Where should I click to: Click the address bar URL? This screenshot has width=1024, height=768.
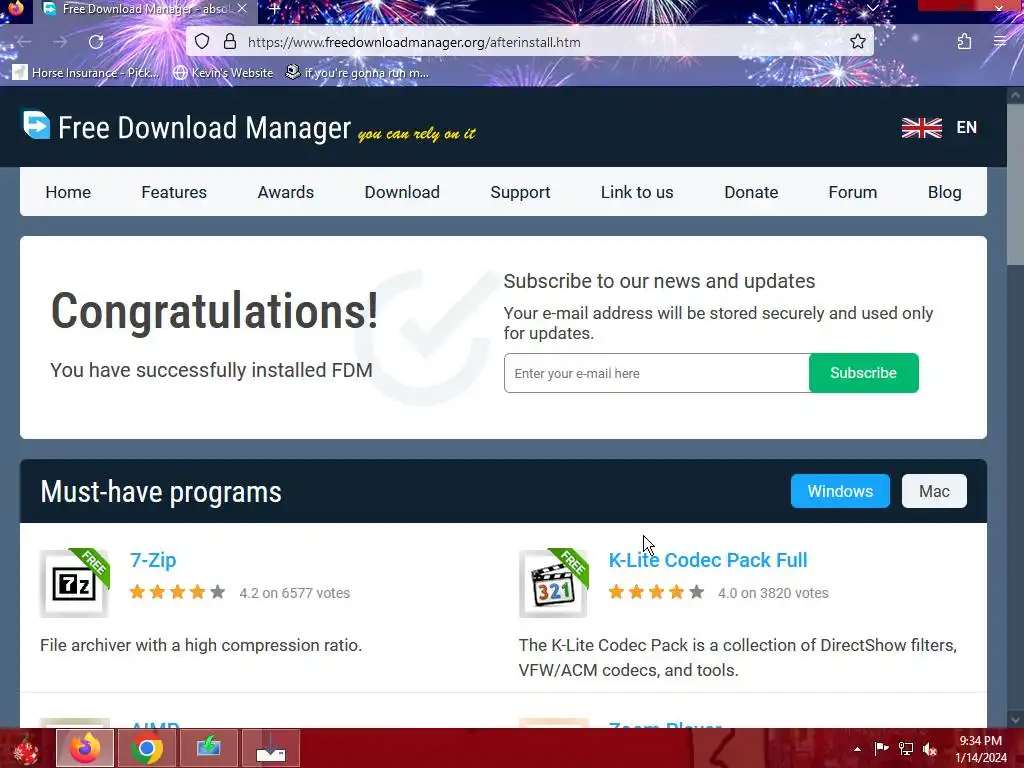click(x=414, y=42)
